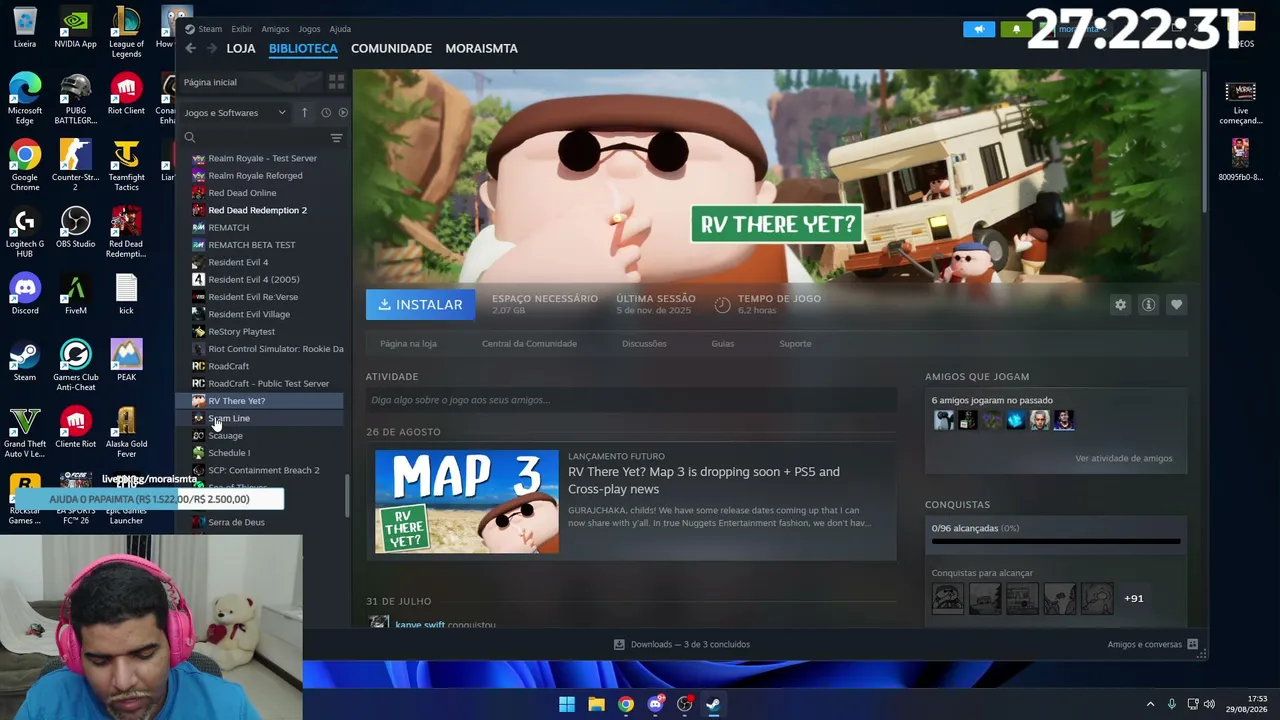Open the Map 3 news thumbnail
Image resolution: width=1280 pixels, height=720 pixels.
[467, 501]
